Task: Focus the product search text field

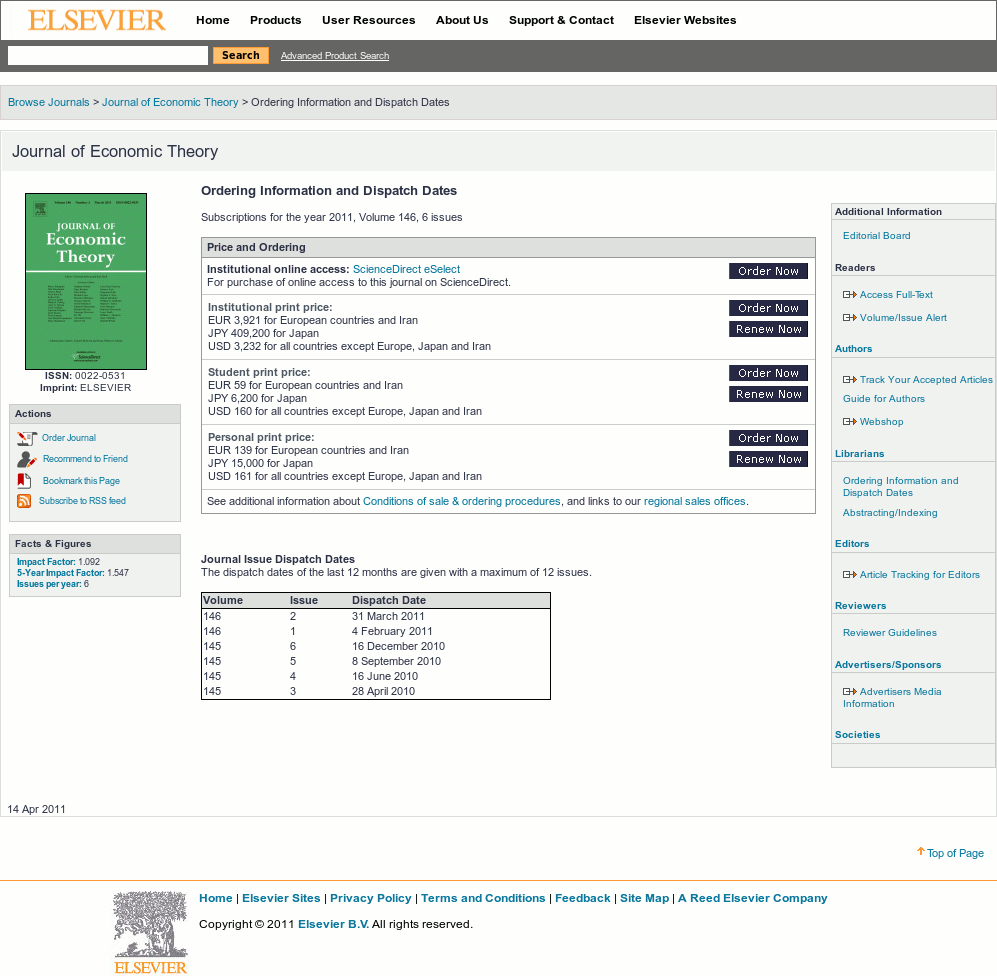Action: [x=108, y=55]
